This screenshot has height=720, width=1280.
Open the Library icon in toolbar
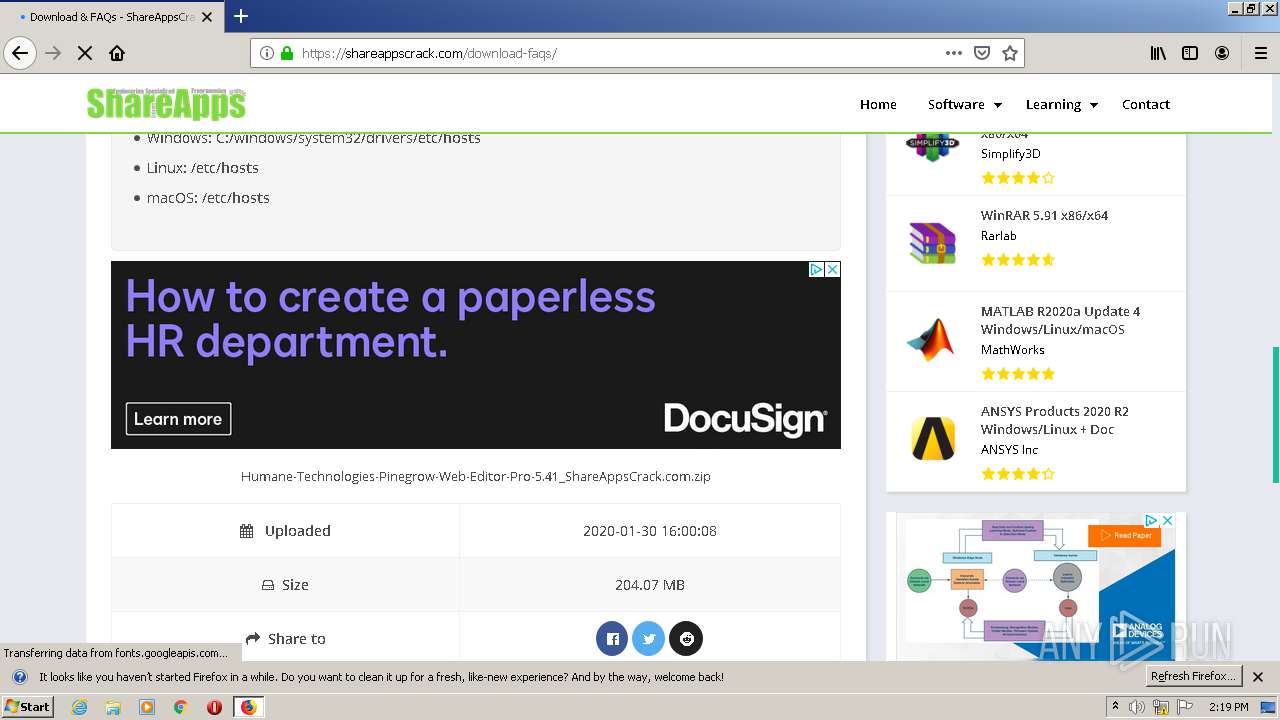tap(1158, 53)
